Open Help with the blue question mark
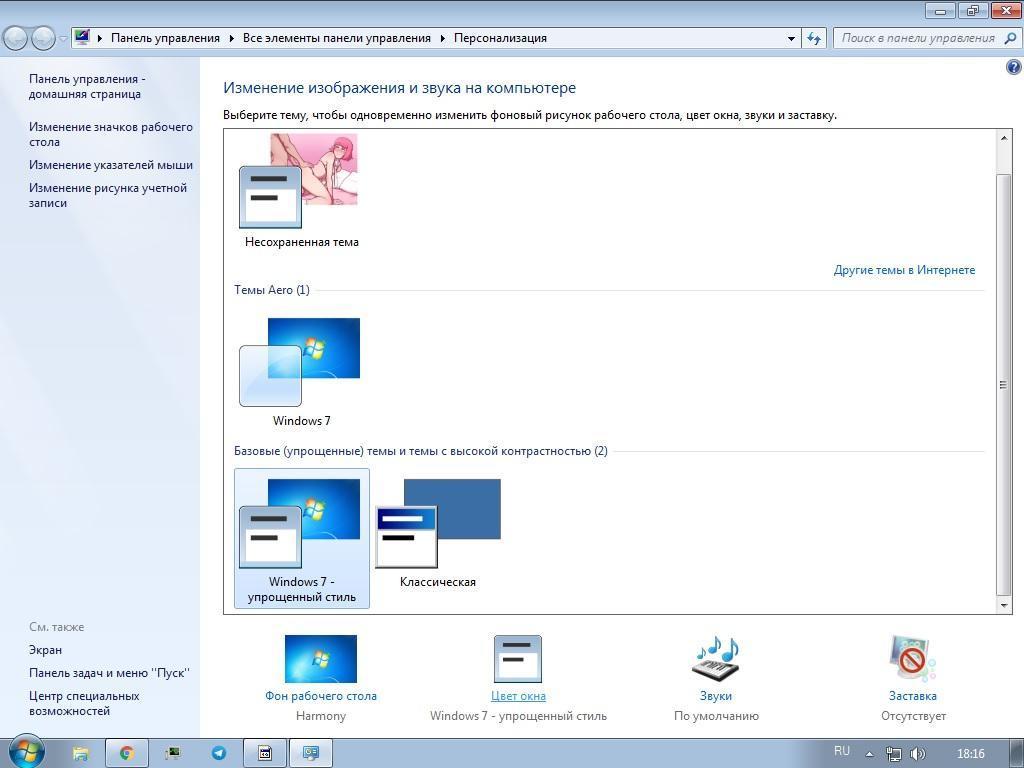1024x768 pixels. pyautogui.click(x=1014, y=67)
